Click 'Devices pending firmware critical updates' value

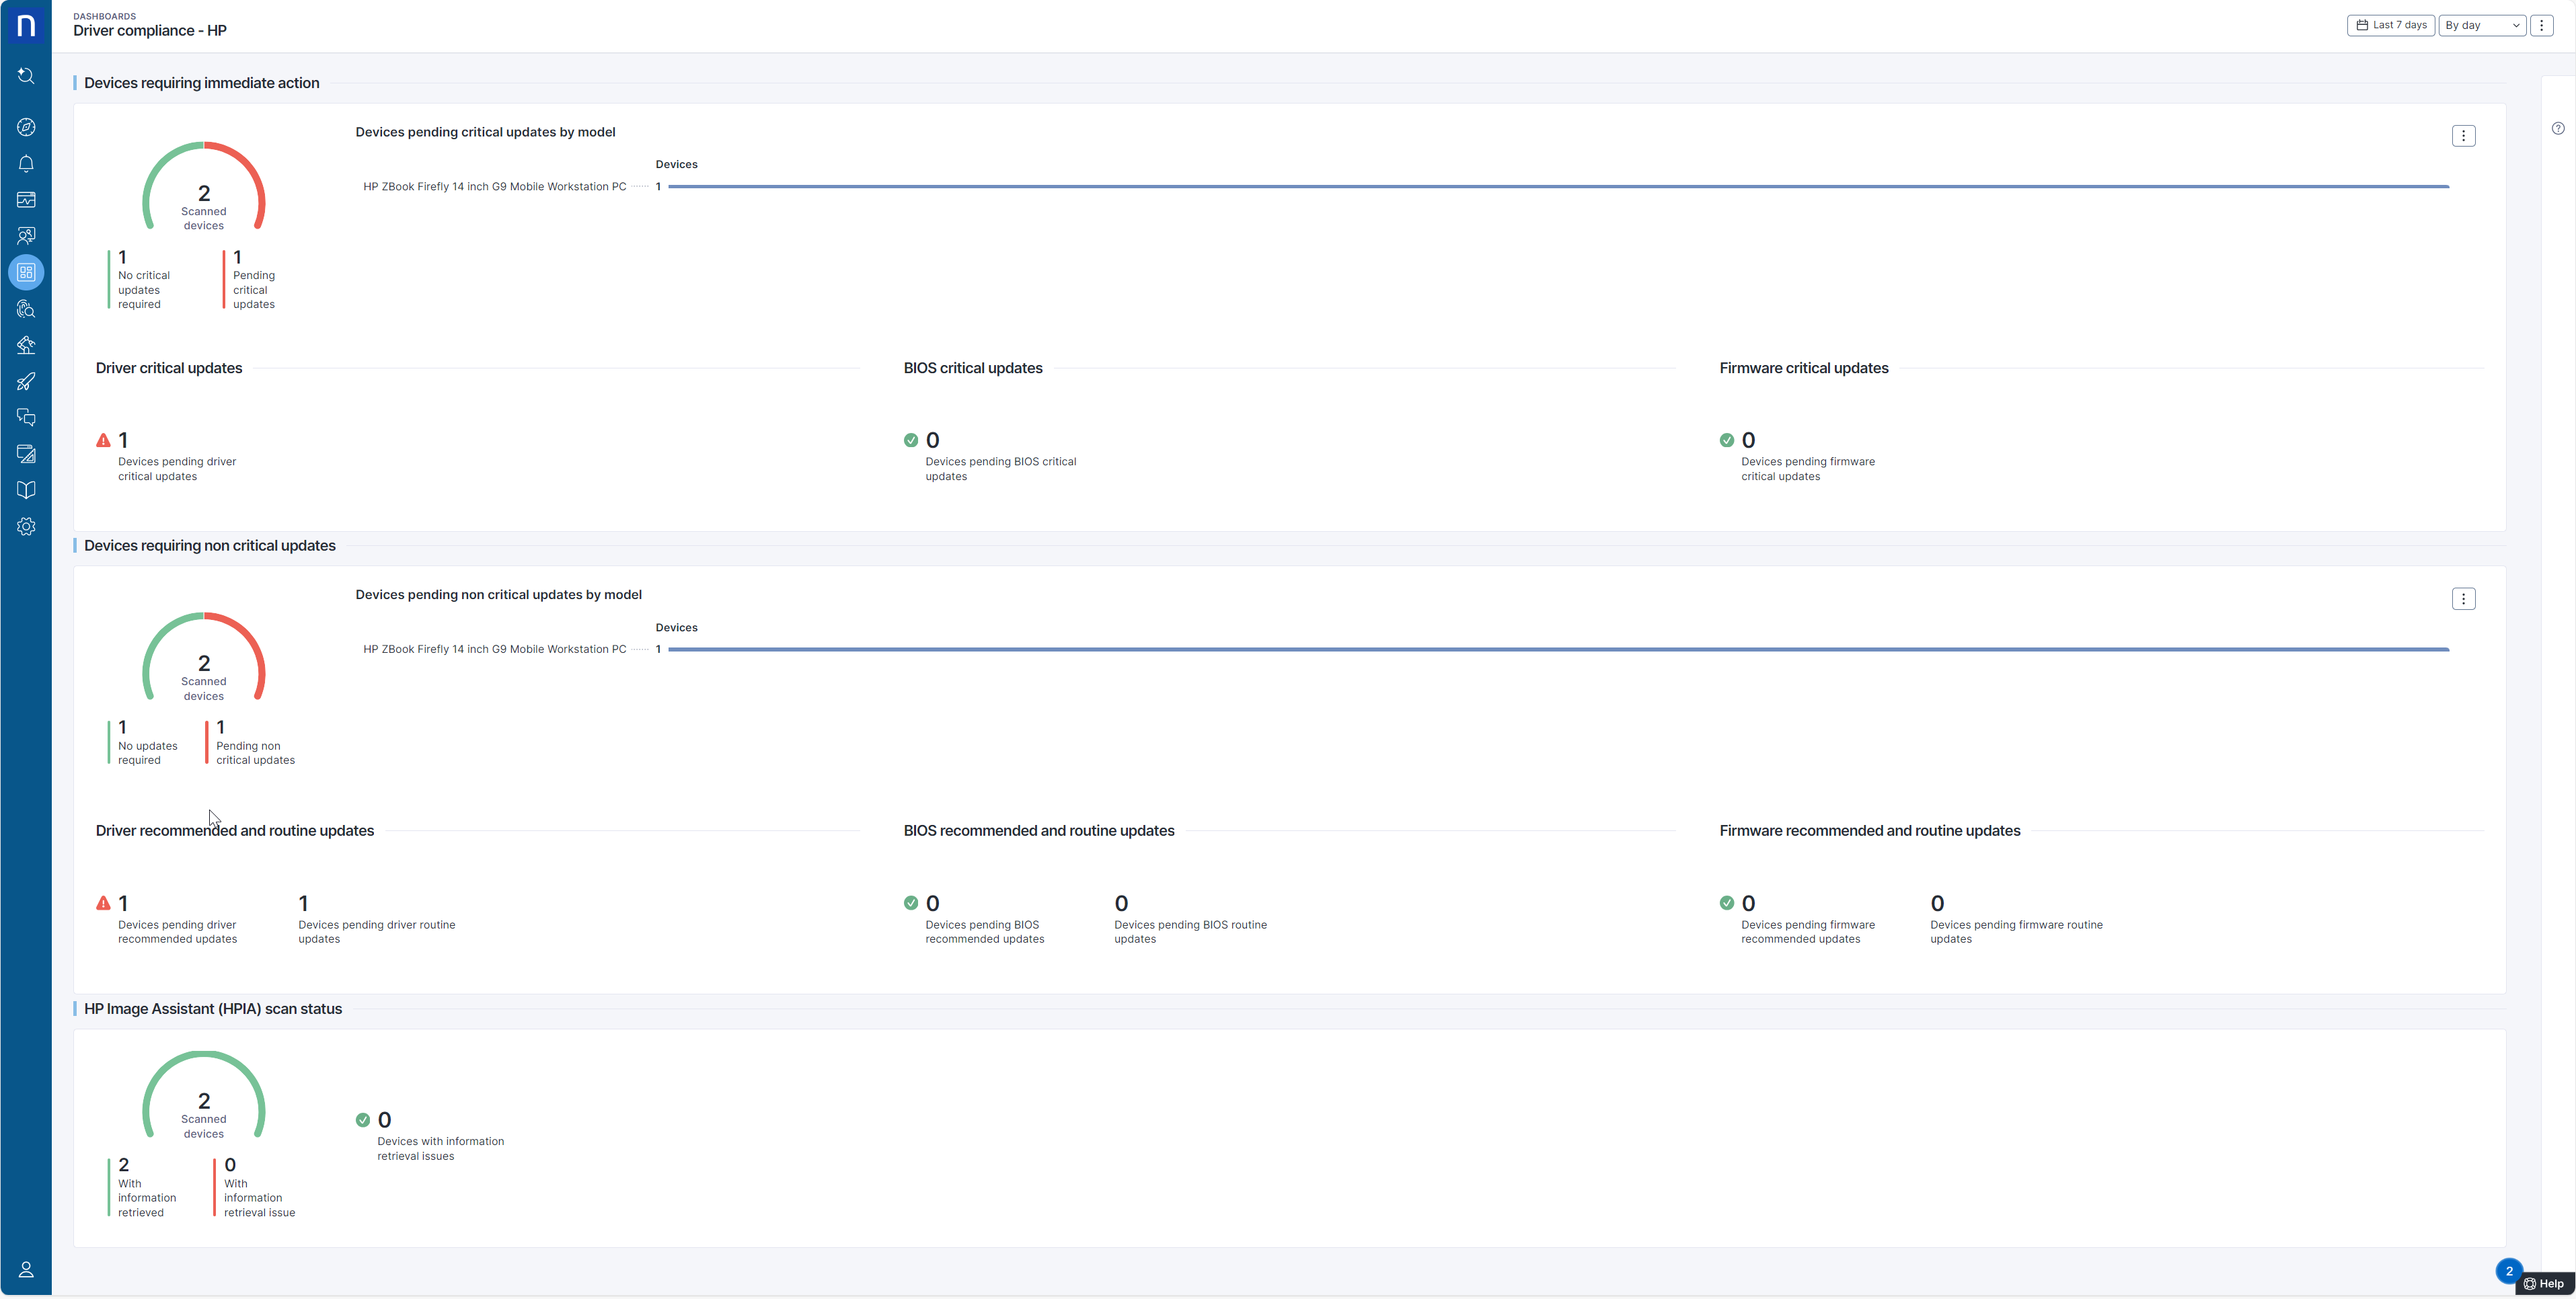click(1748, 440)
